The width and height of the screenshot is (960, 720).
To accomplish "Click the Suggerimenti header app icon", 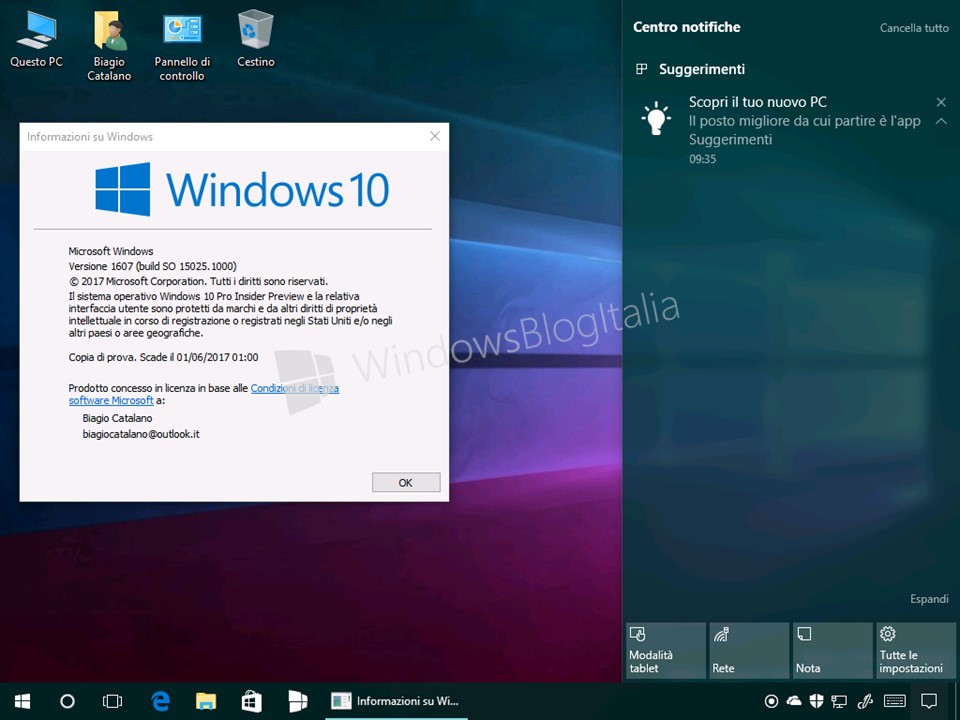I will click(642, 69).
